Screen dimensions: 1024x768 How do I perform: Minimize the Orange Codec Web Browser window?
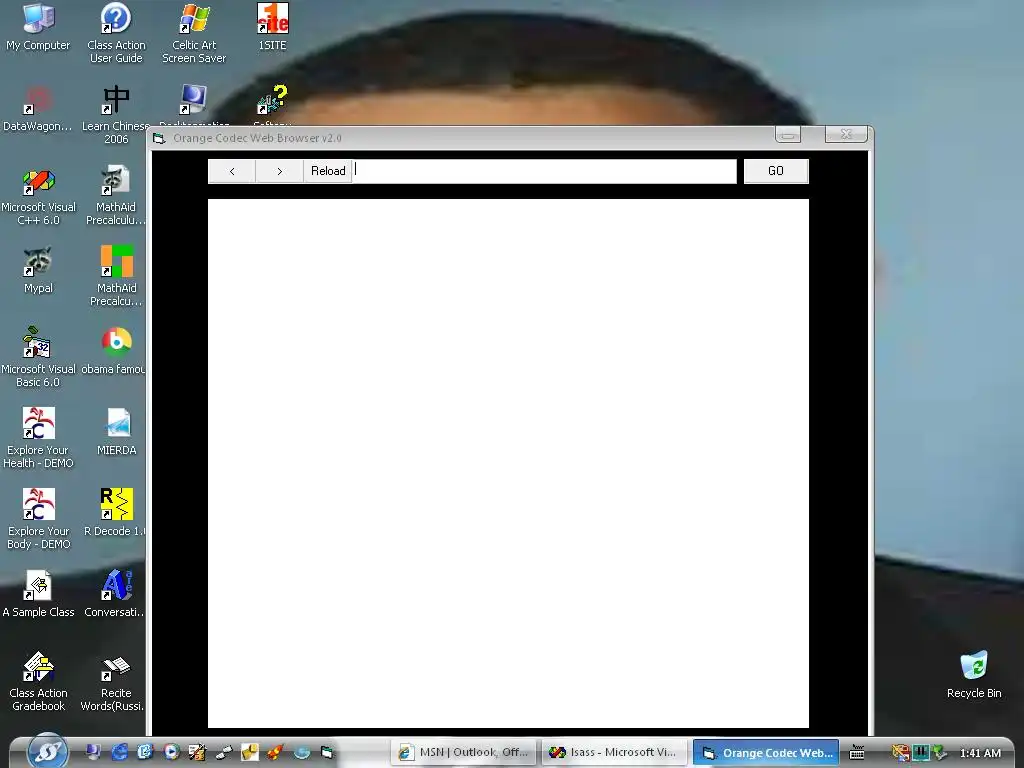click(x=788, y=135)
